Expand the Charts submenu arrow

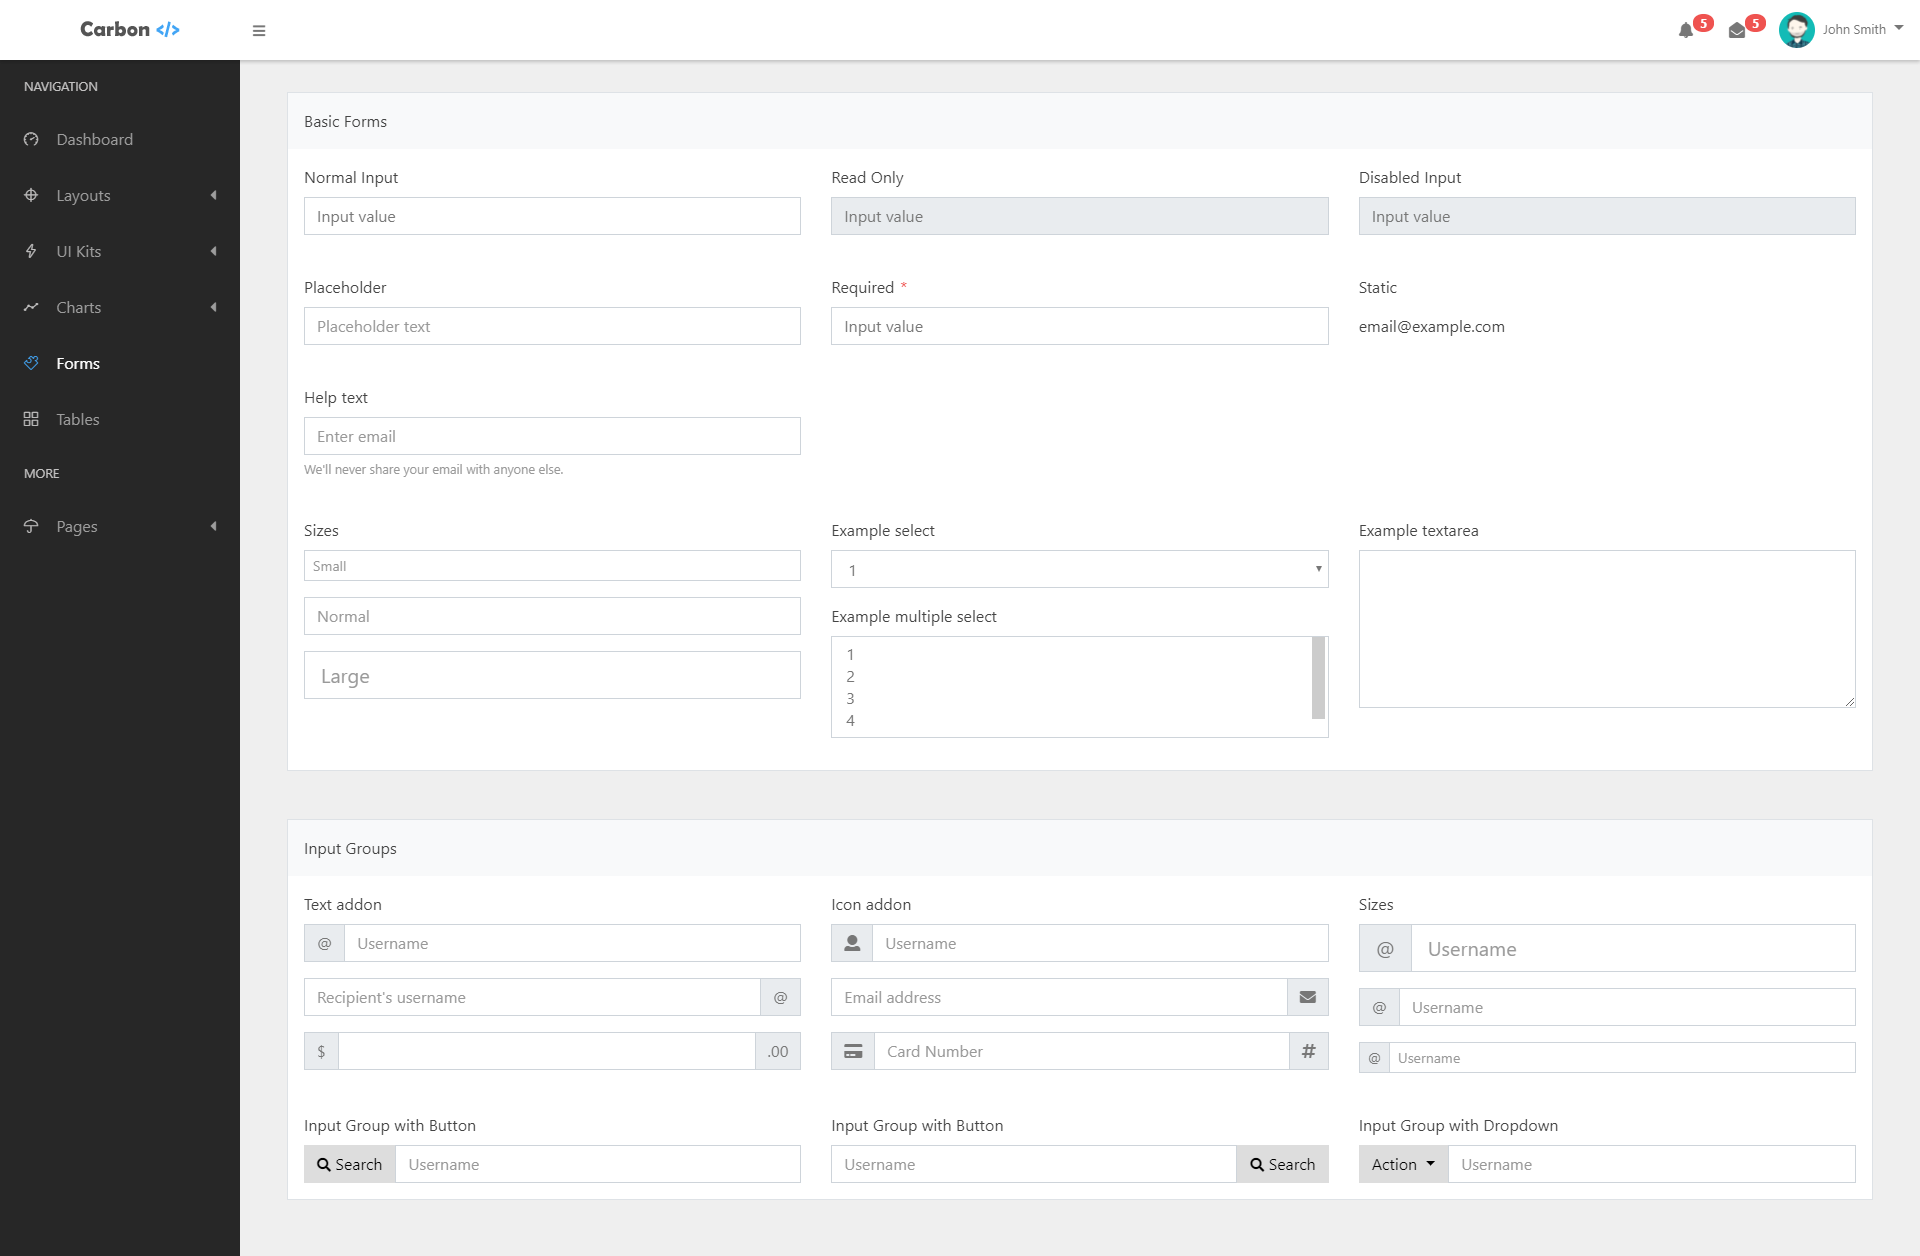[x=213, y=308]
